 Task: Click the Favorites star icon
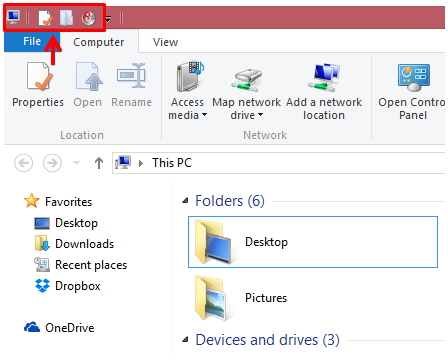coord(32,201)
